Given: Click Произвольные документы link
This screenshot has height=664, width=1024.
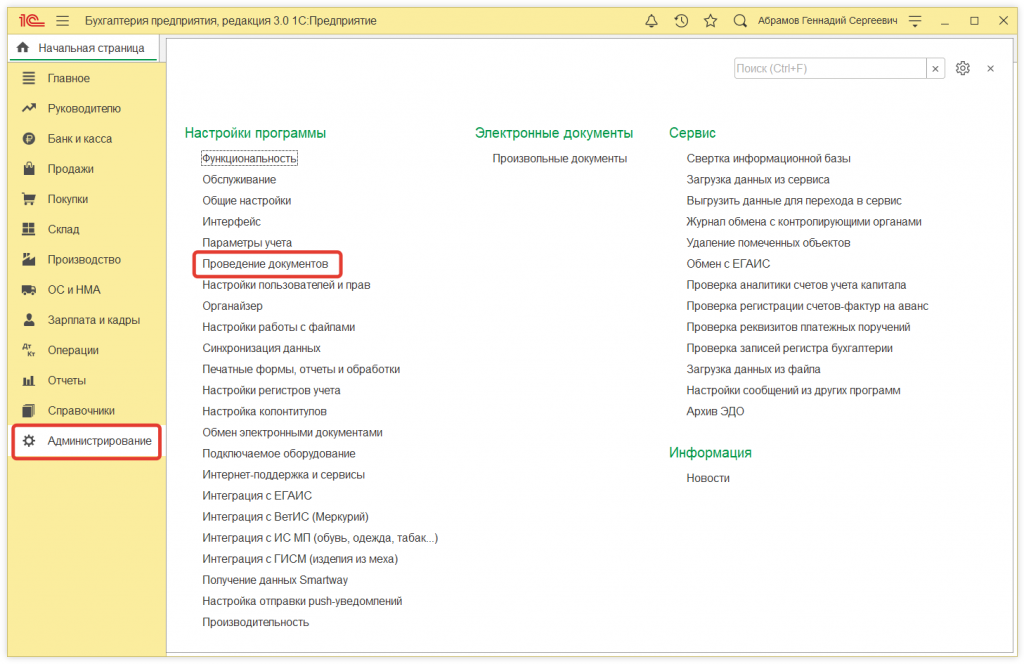Looking at the screenshot, I should coord(559,158).
